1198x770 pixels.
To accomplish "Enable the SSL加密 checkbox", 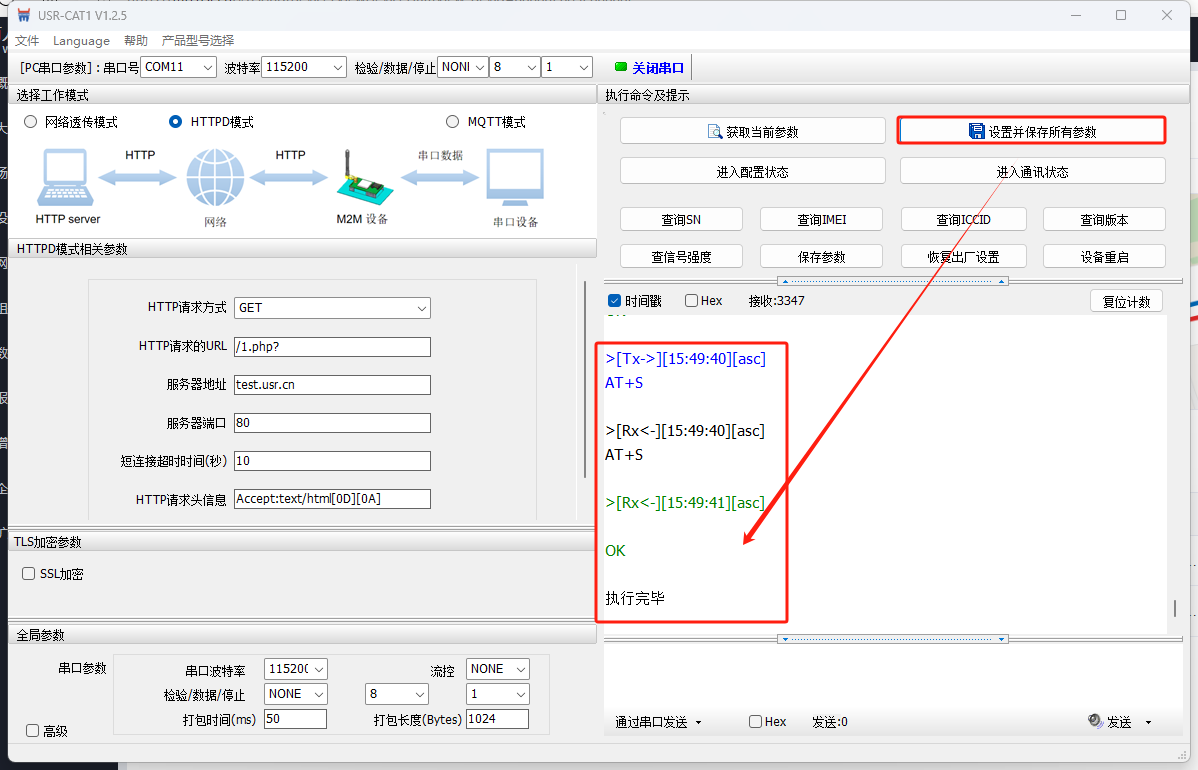I will (29, 574).
